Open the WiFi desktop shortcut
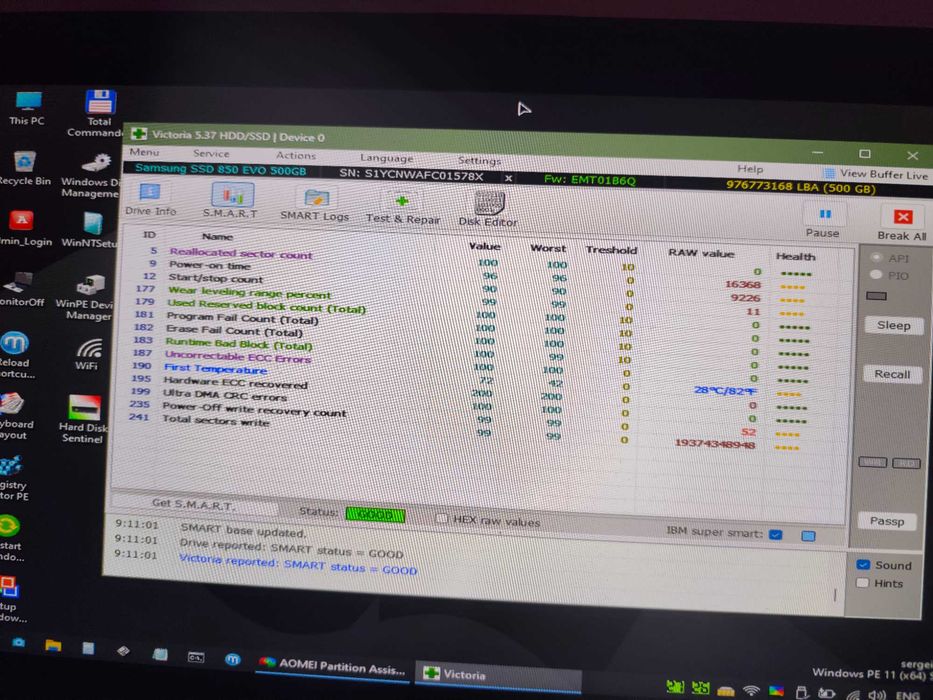Viewport: 933px width, 700px height. click(x=87, y=354)
